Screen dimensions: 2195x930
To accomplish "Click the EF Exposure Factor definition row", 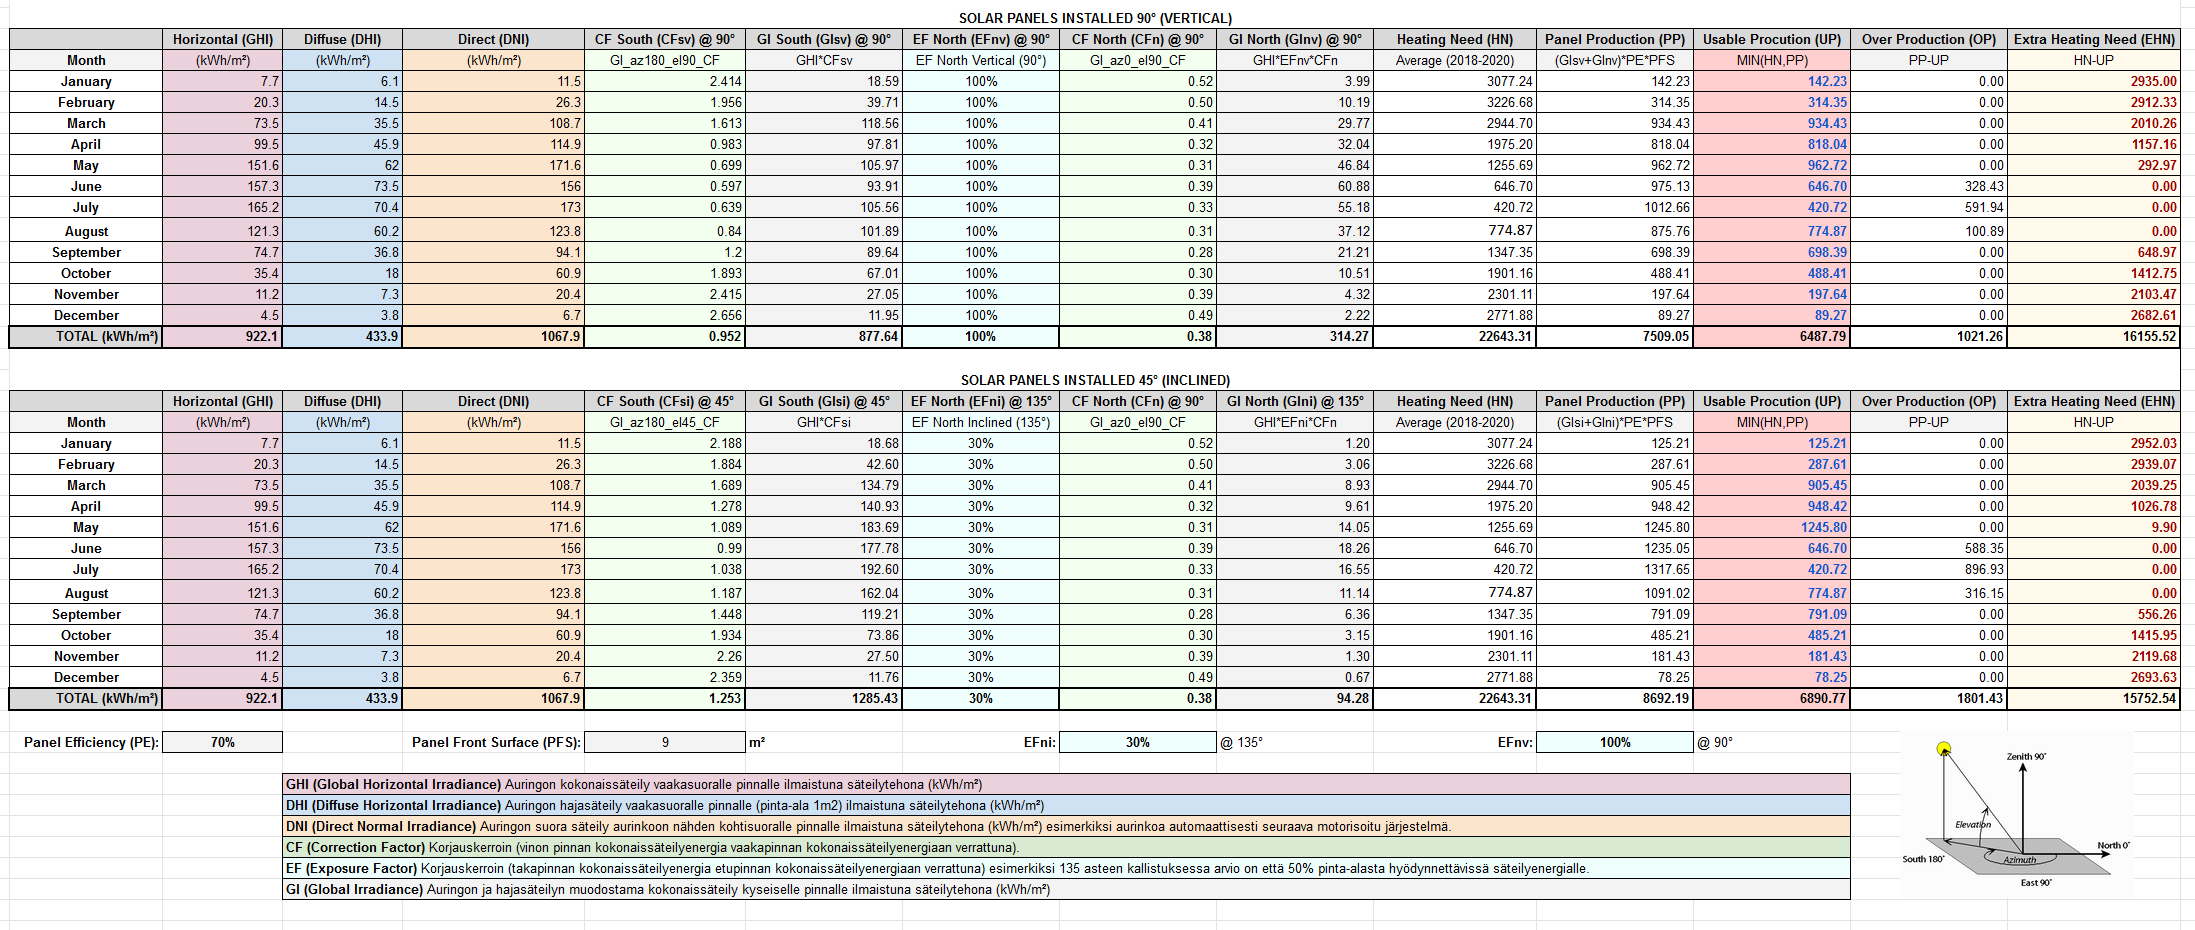I will (1066, 869).
